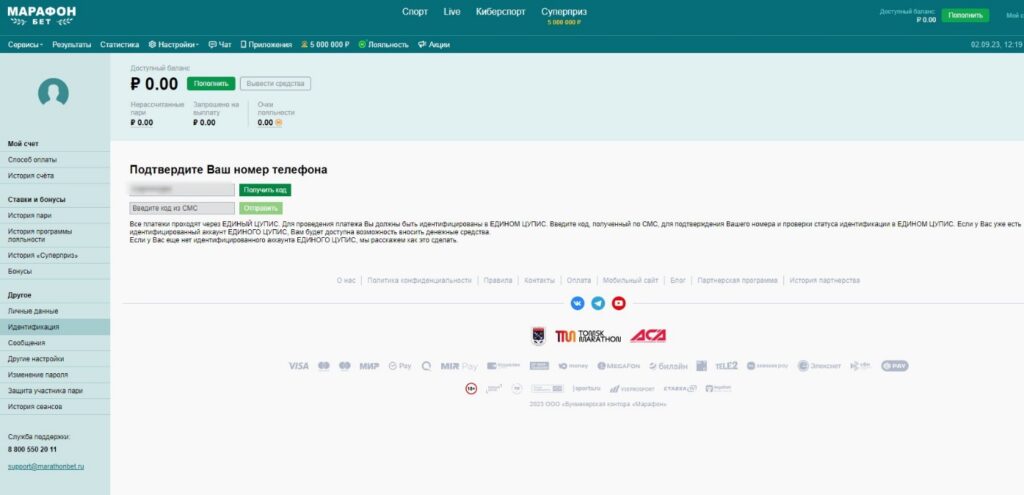The image size is (1024, 495).
Task: Open the 5 000 000 ₽ toolbar item
Action: coord(325,44)
